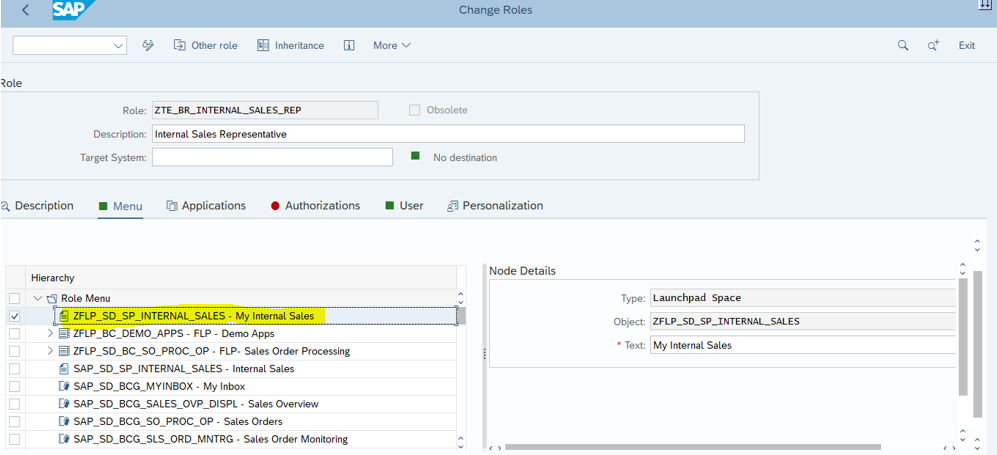
Task: Click into the Target System field
Action: pyautogui.click(x=272, y=157)
